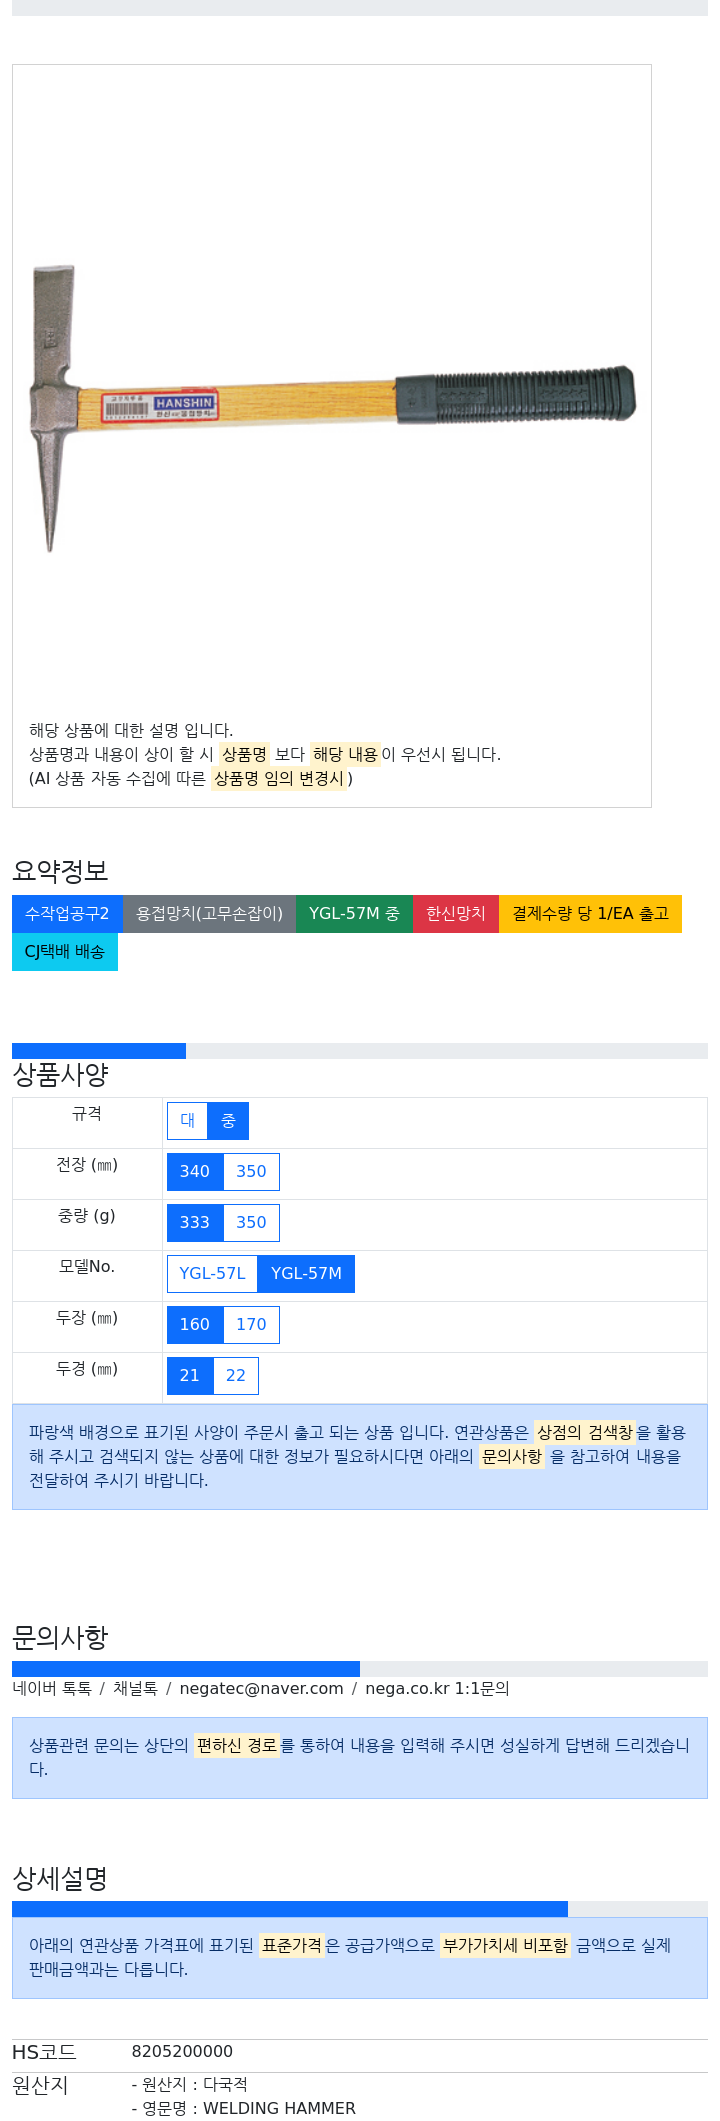Select weight 333 g option
Viewport: 720px width, 2121px height.
click(x=195, y=1223)
